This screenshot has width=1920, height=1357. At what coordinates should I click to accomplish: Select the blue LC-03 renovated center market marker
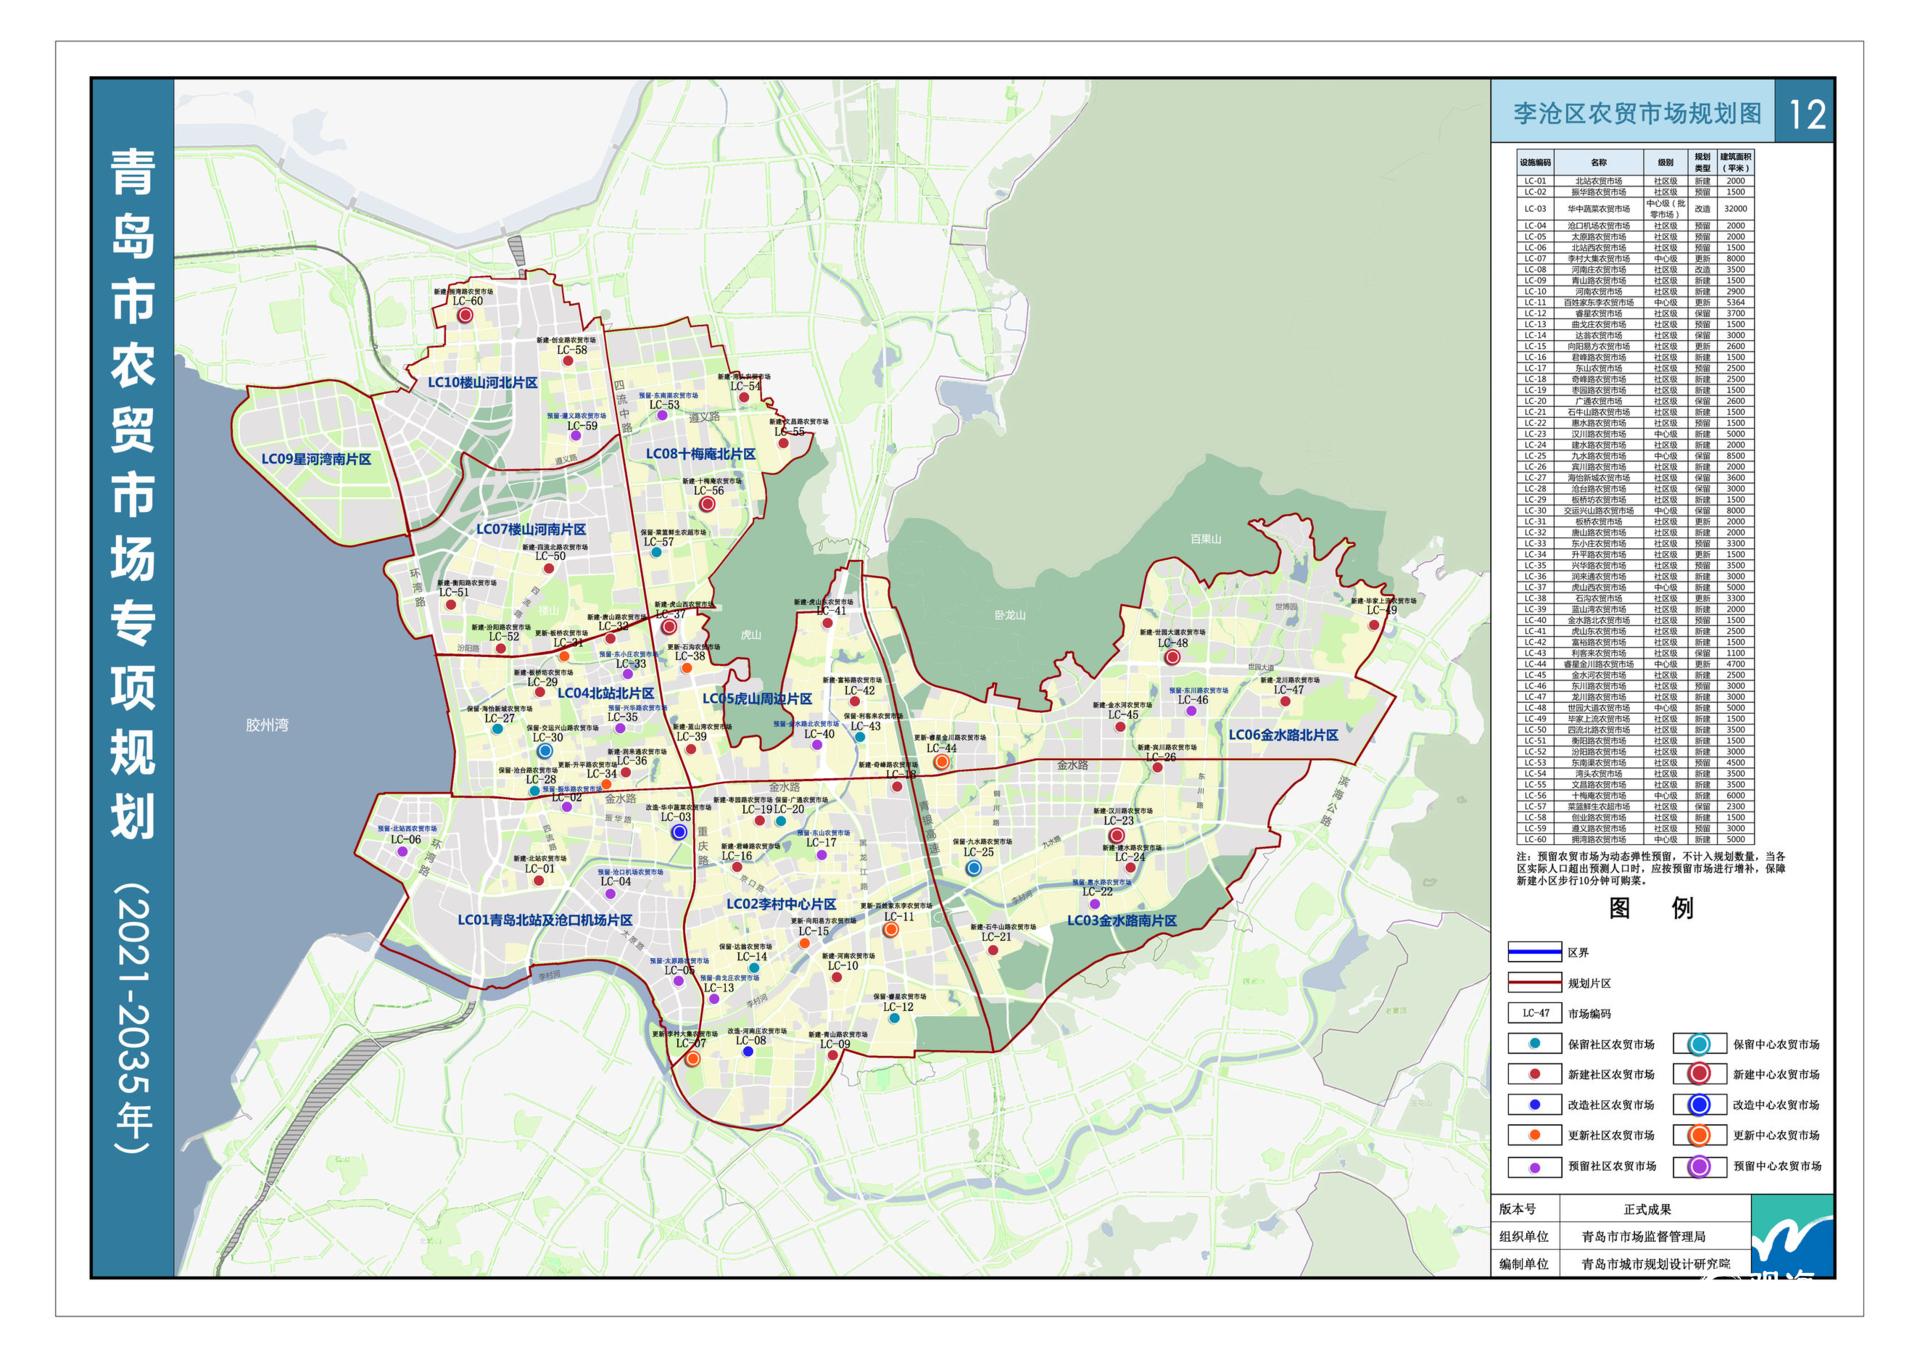coord(679,832)
